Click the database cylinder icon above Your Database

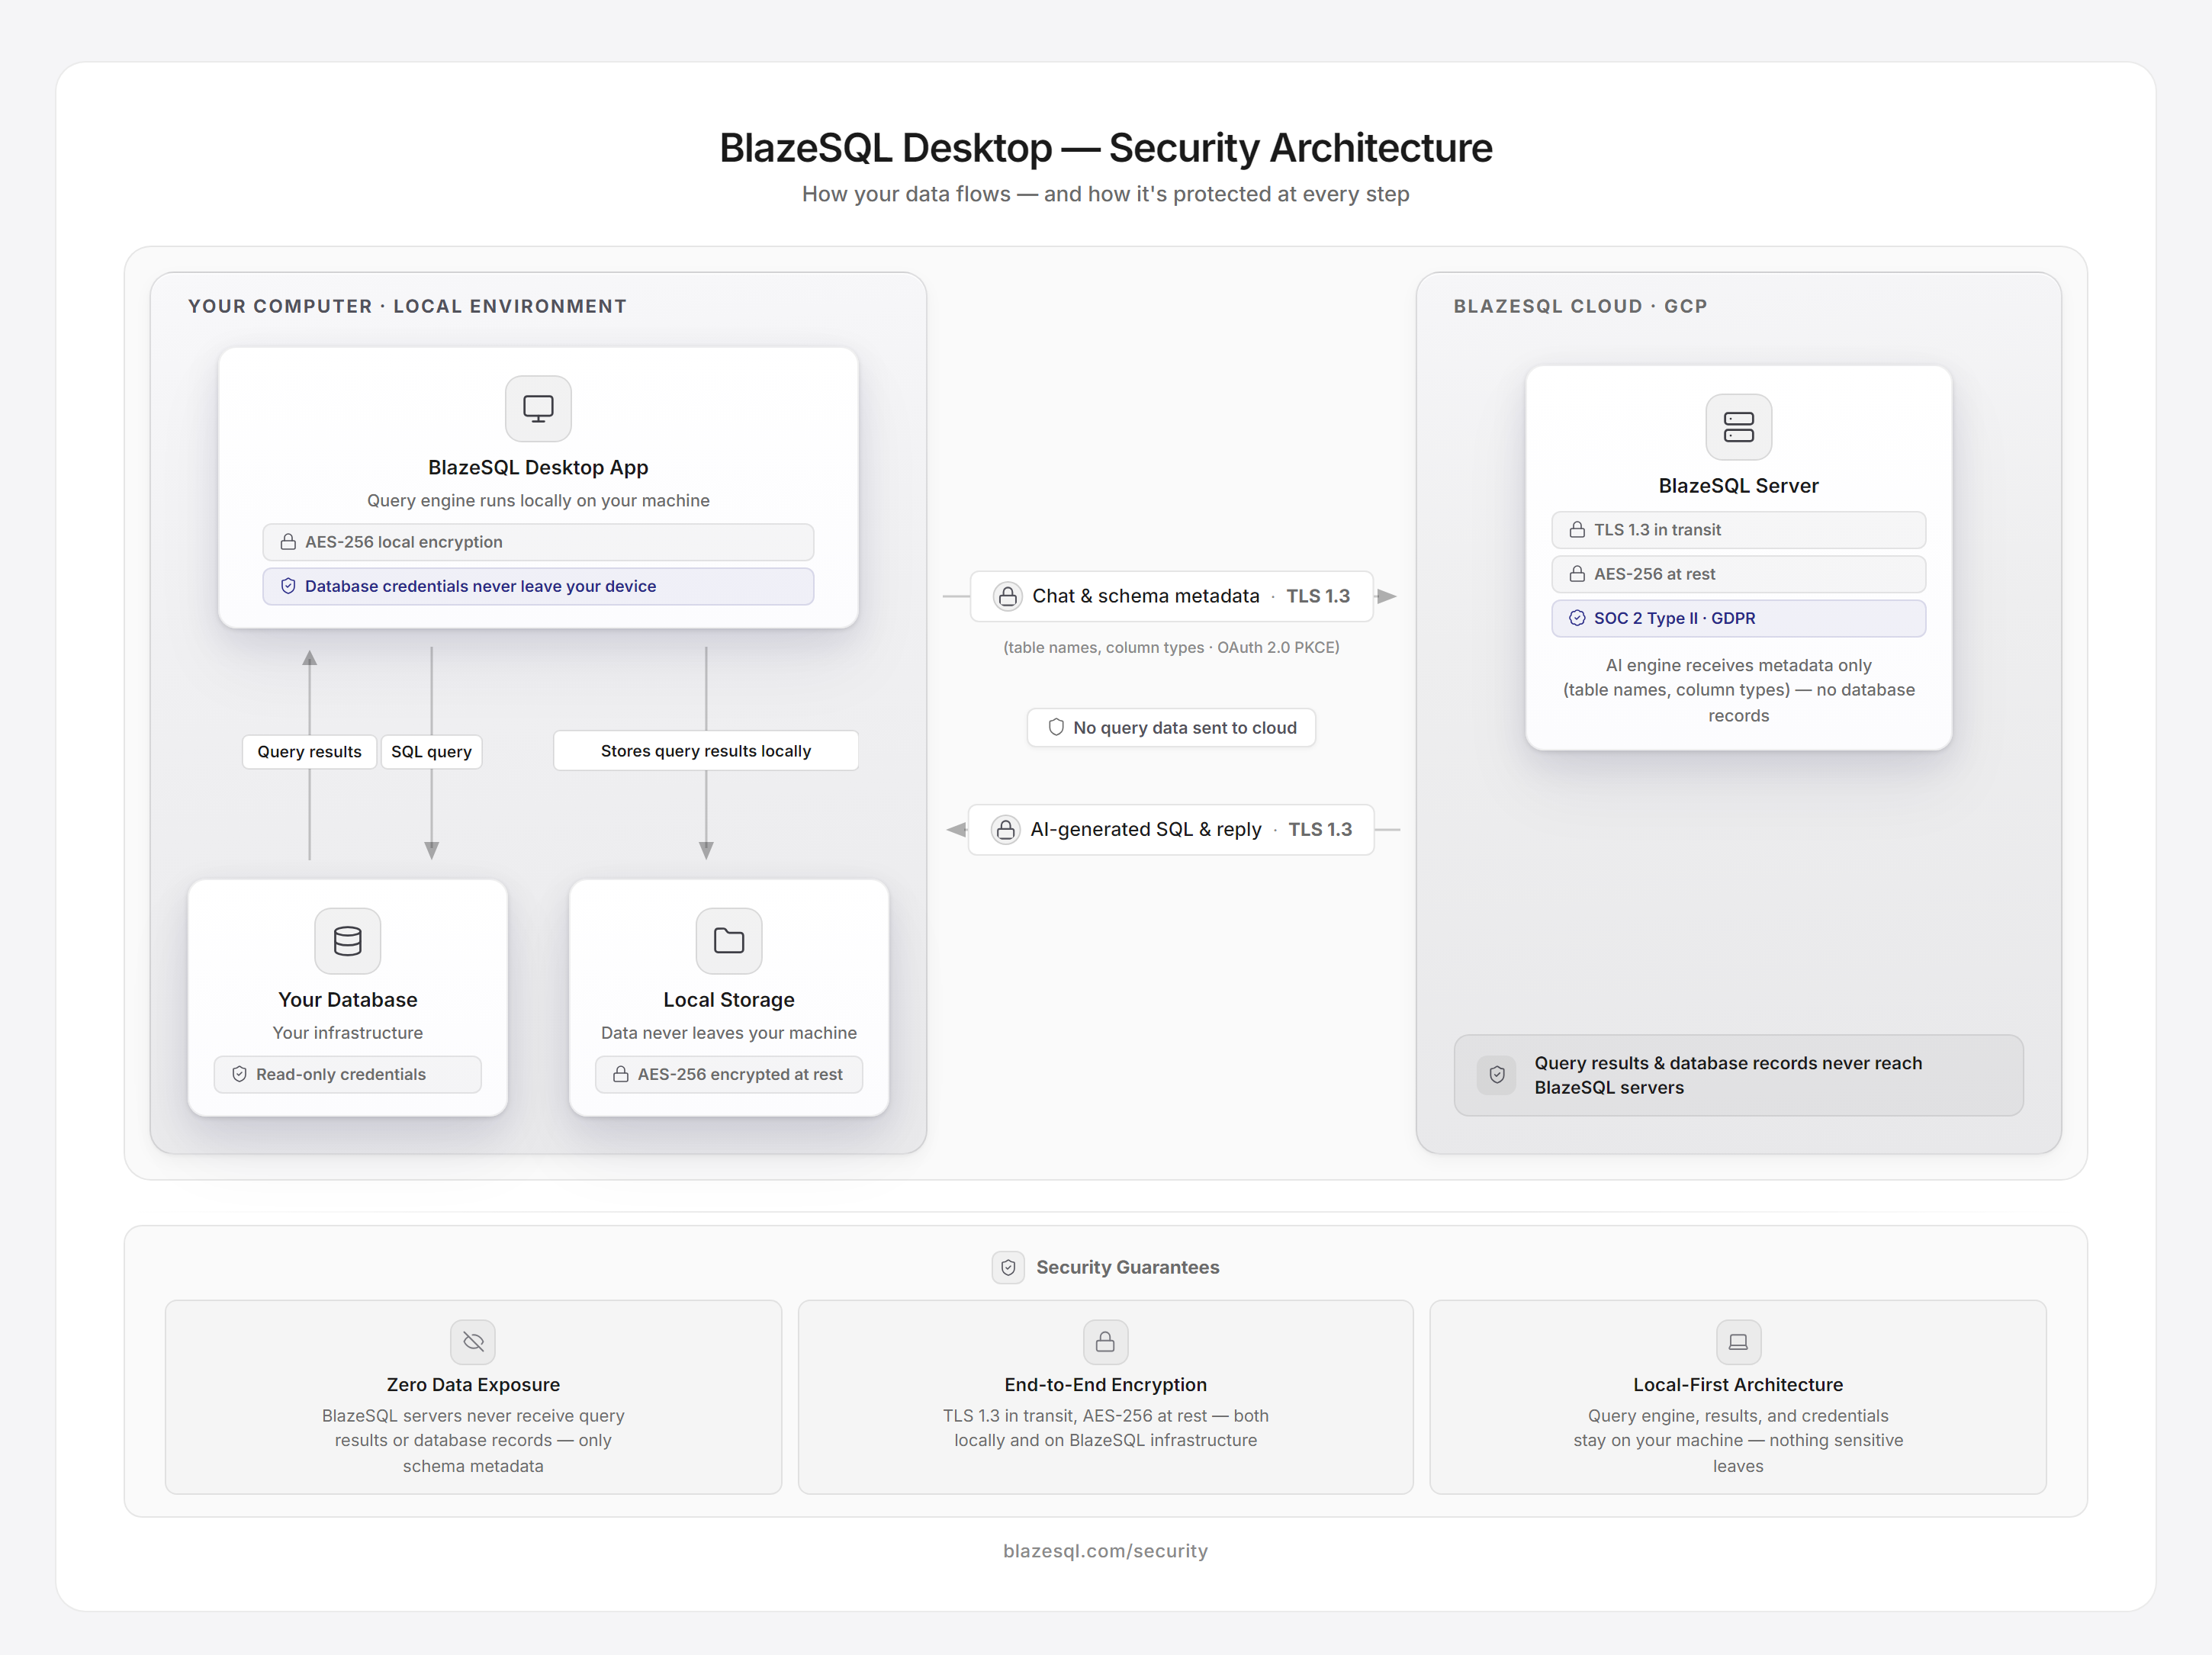347,941
